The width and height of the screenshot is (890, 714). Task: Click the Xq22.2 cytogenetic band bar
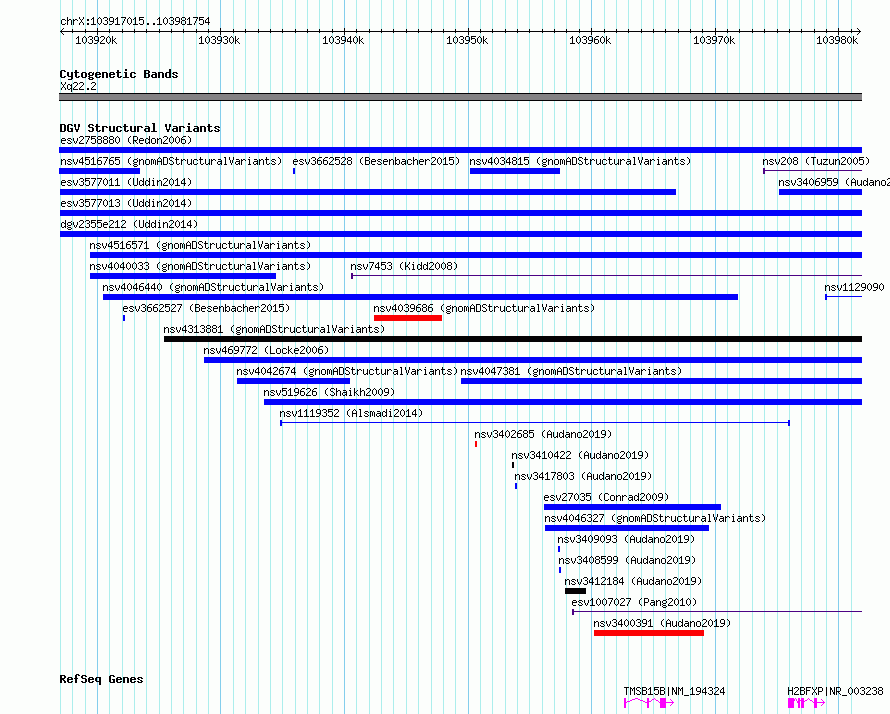point(460,97)
